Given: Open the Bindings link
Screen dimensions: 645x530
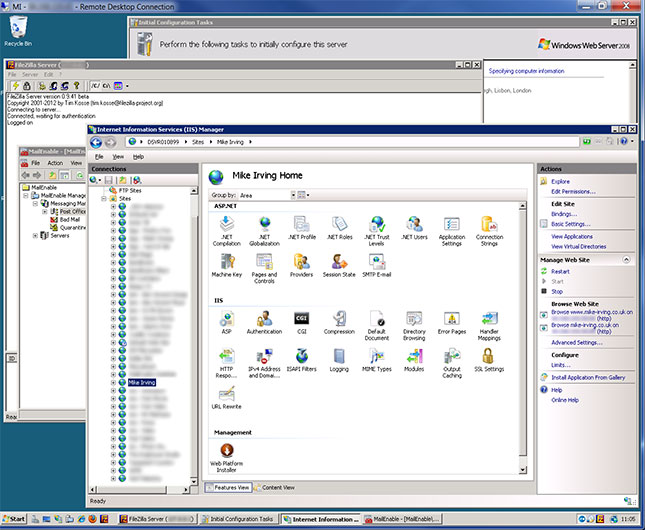Looking at the screenshot, I should (x=564, y=214).
